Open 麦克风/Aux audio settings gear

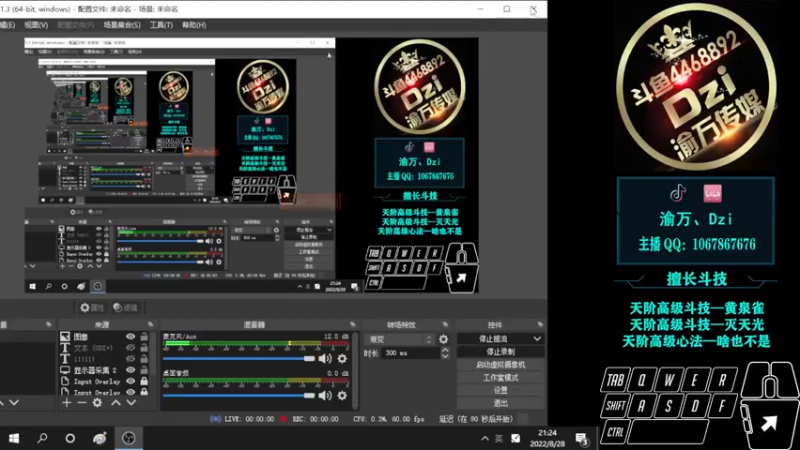[342, 359]
